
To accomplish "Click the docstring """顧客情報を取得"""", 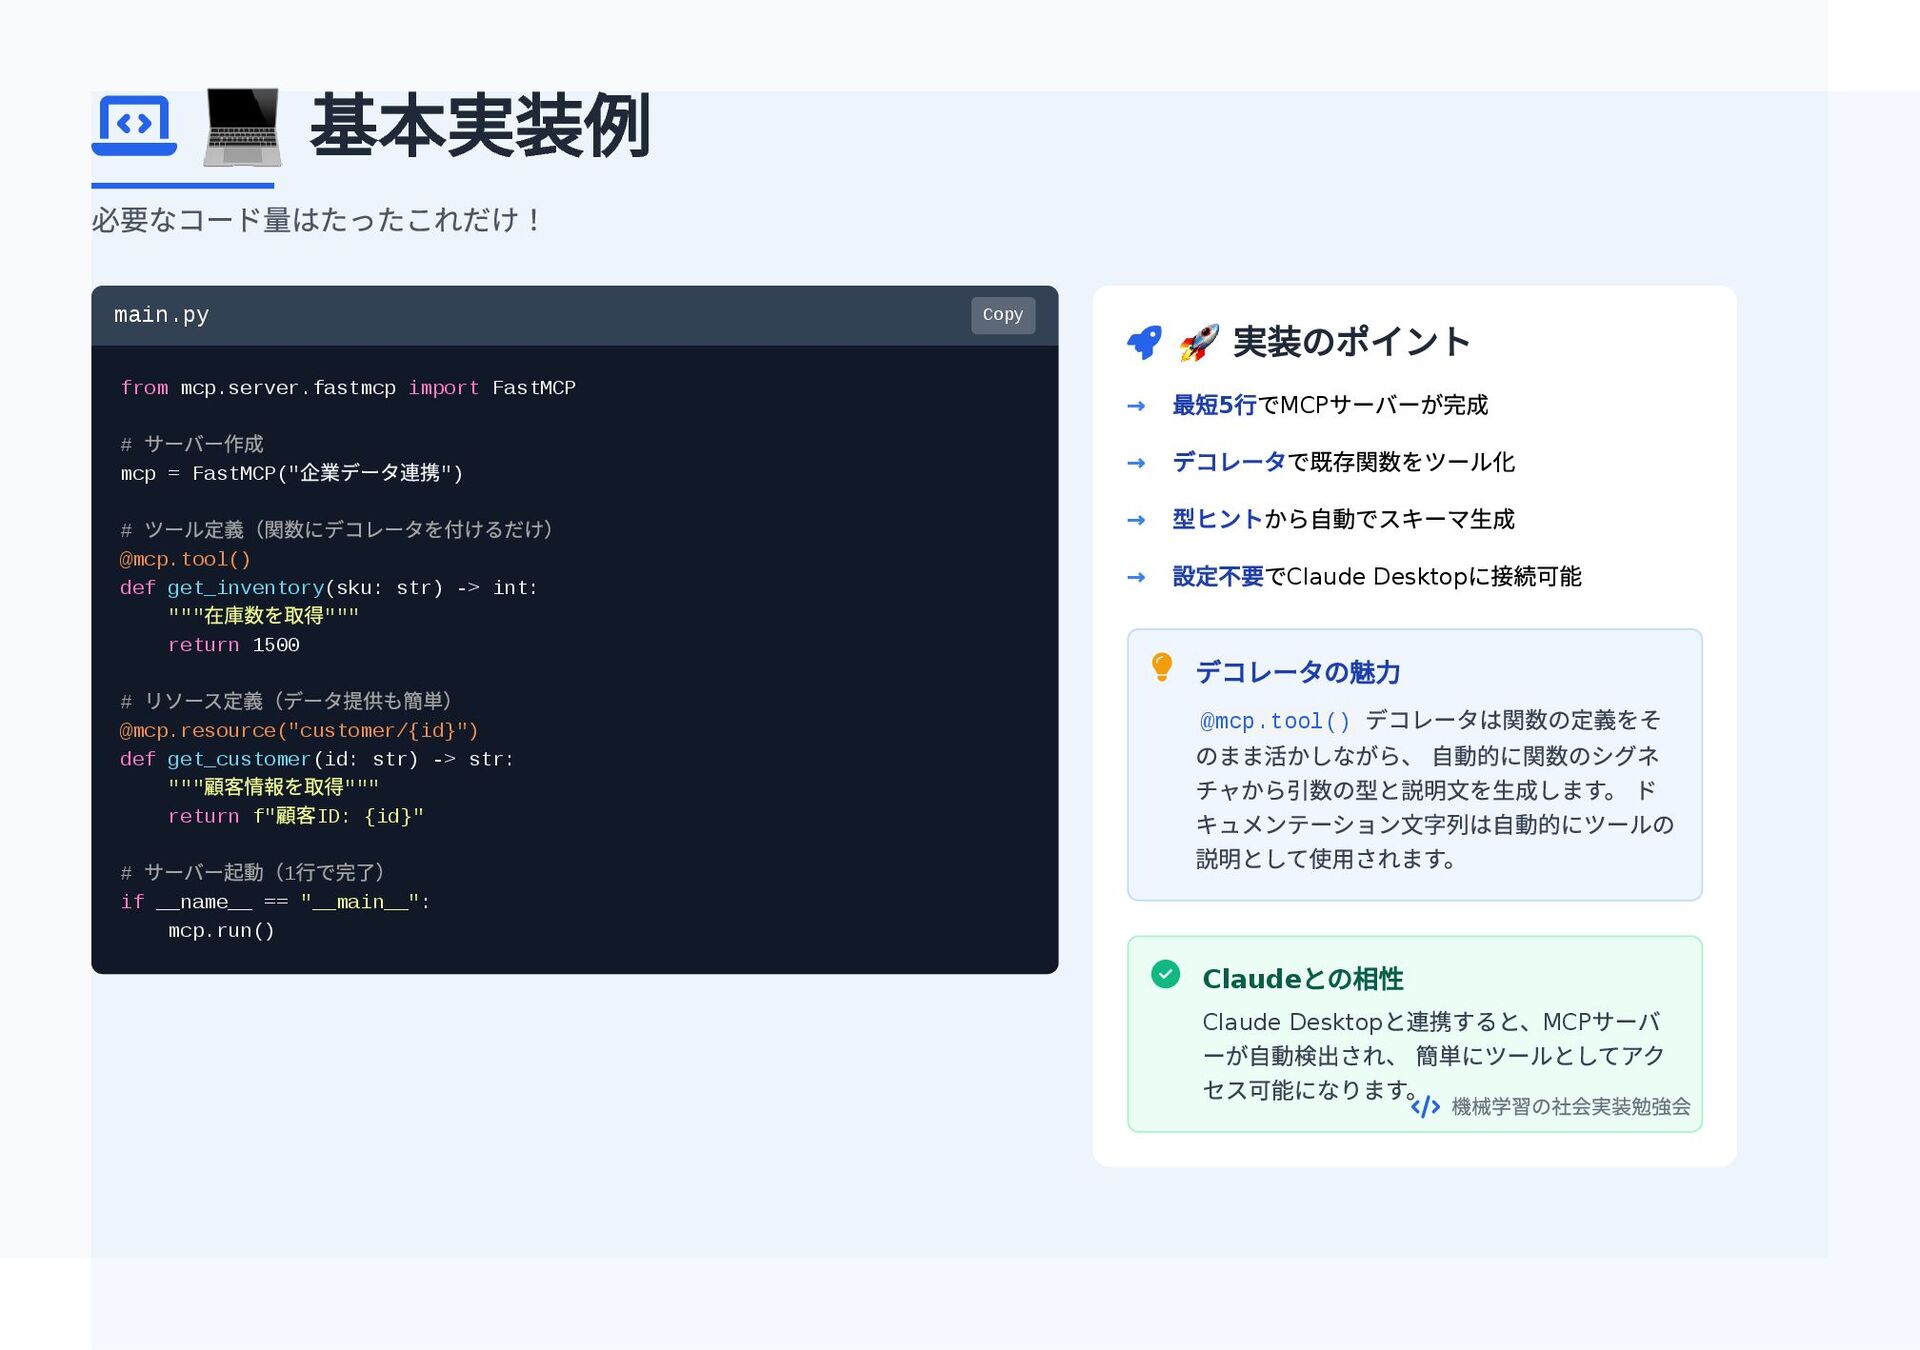I will coord(273,787).
